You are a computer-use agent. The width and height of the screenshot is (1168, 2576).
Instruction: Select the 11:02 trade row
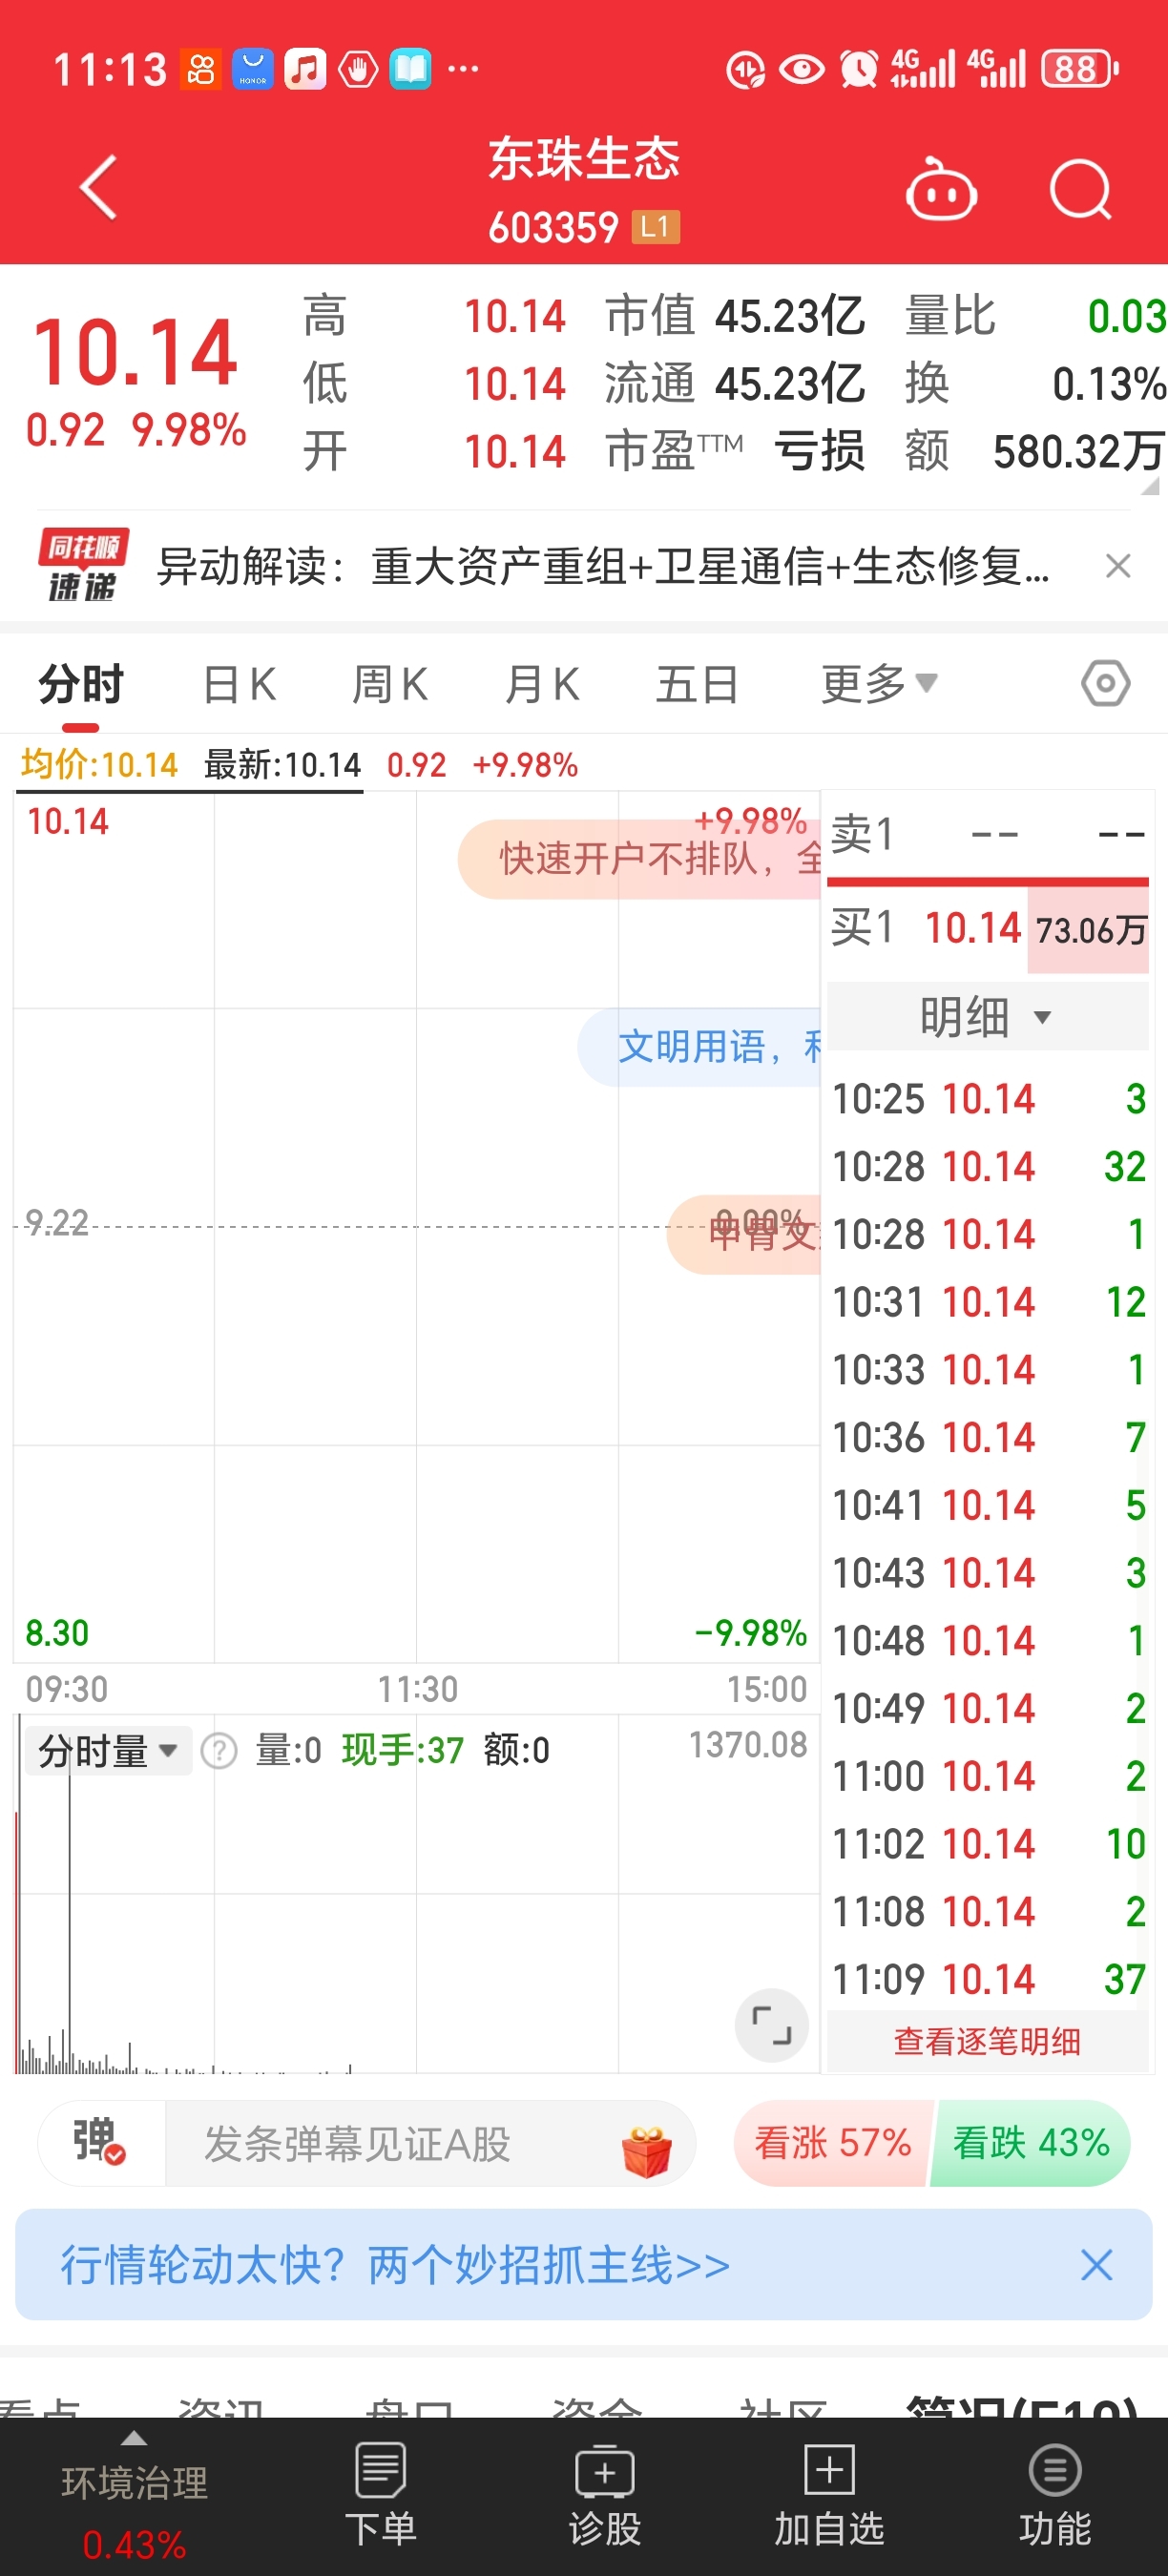[x=988, y=1843]
